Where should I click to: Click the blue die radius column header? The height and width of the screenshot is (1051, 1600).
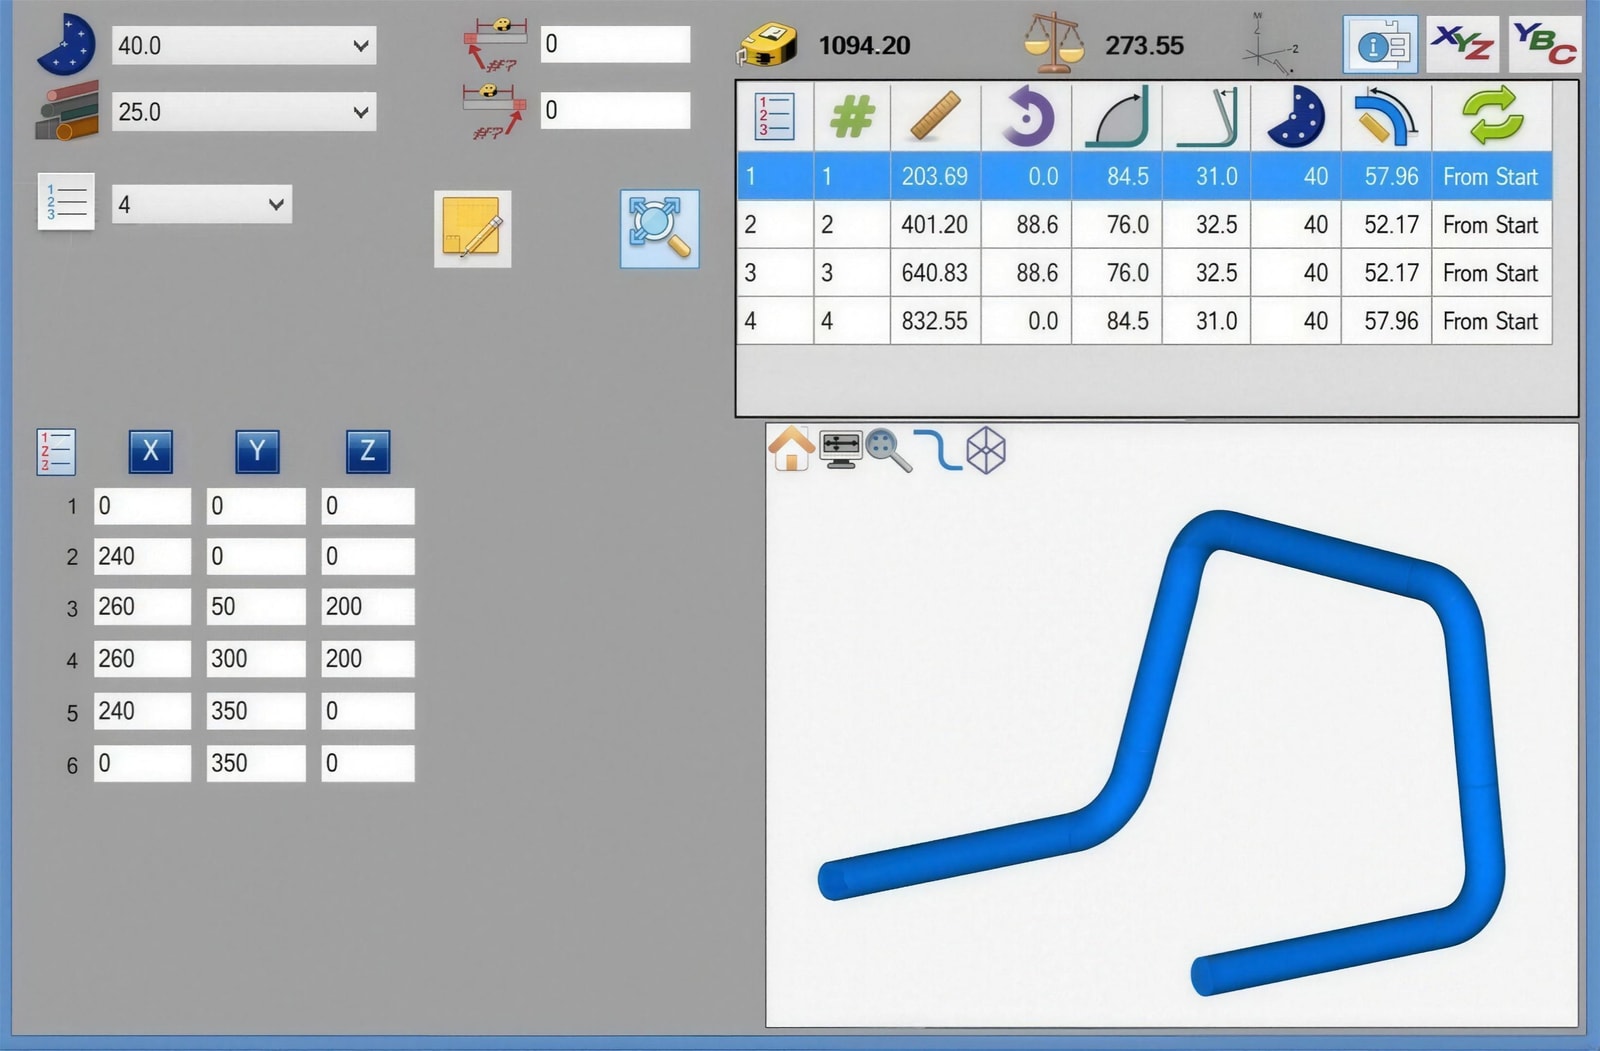pyautogui.click(x=1296, y=117)
